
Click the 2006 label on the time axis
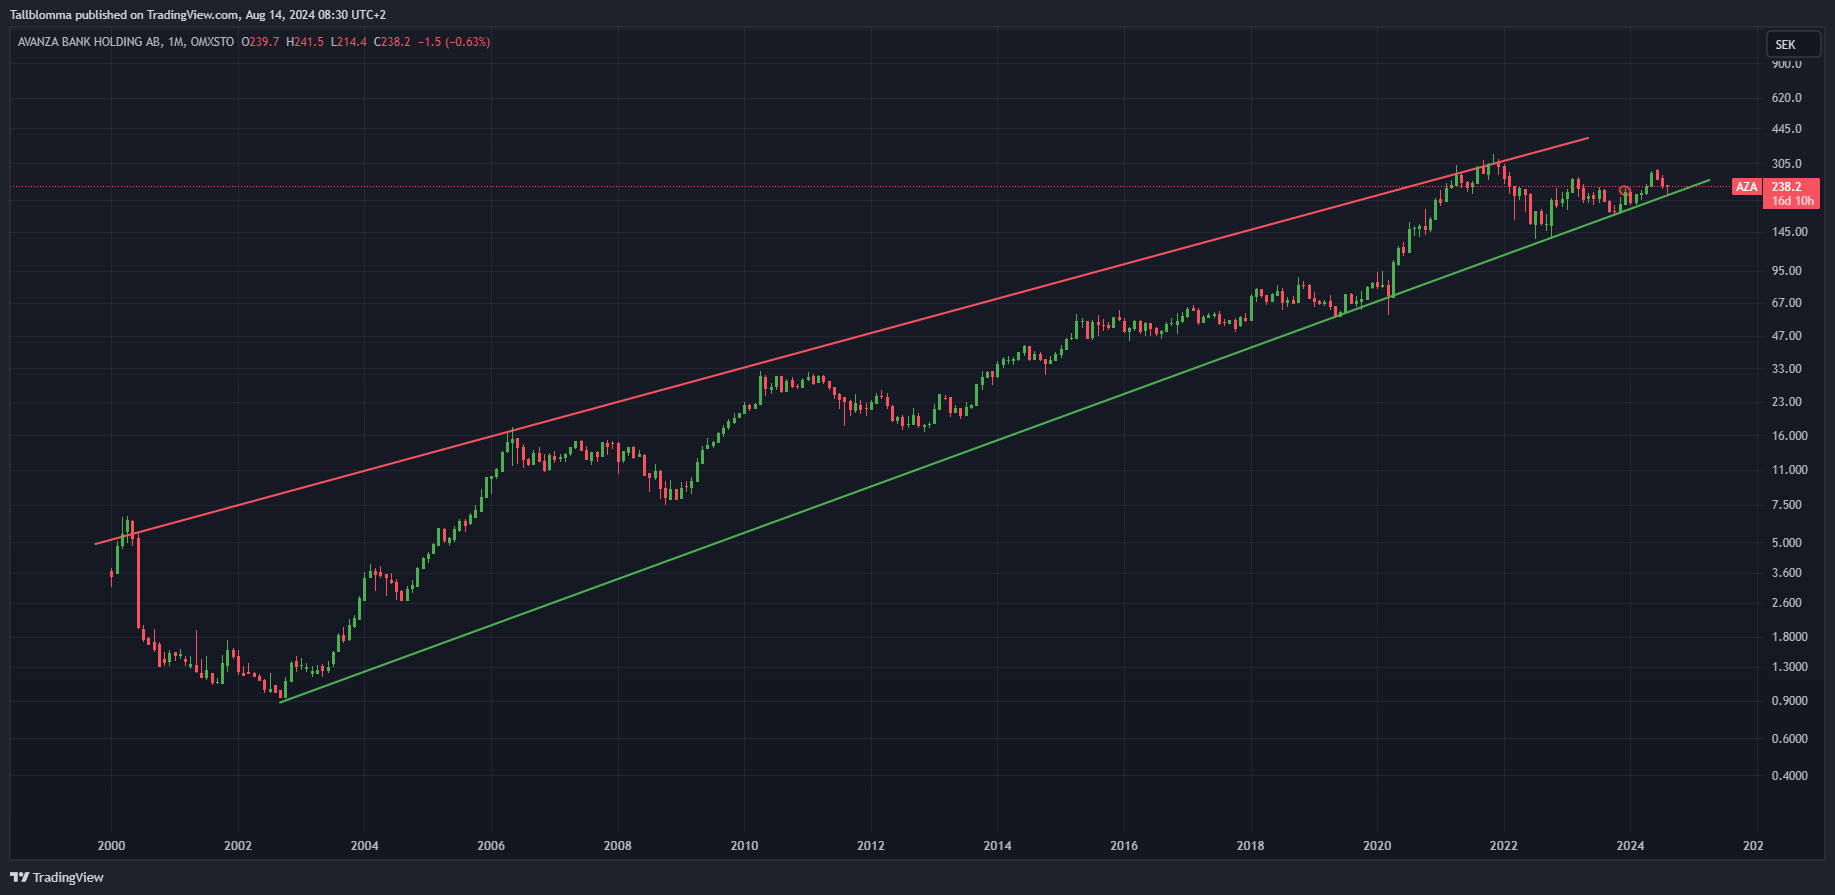[491, 845]
